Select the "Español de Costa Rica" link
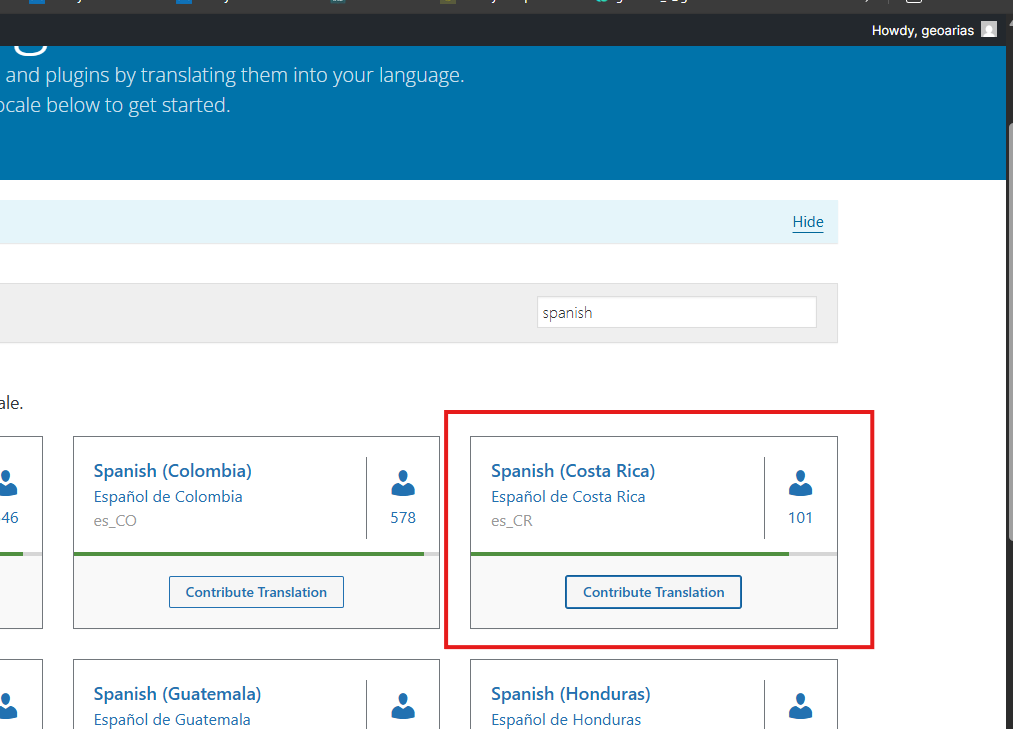 click(568, 497)
